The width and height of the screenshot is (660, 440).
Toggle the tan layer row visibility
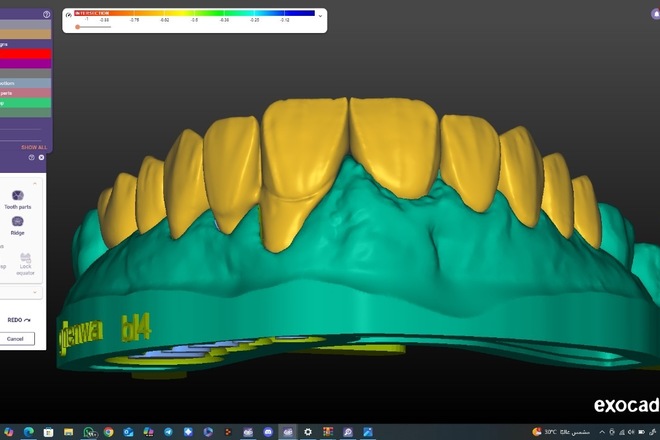tap(26, 34)
